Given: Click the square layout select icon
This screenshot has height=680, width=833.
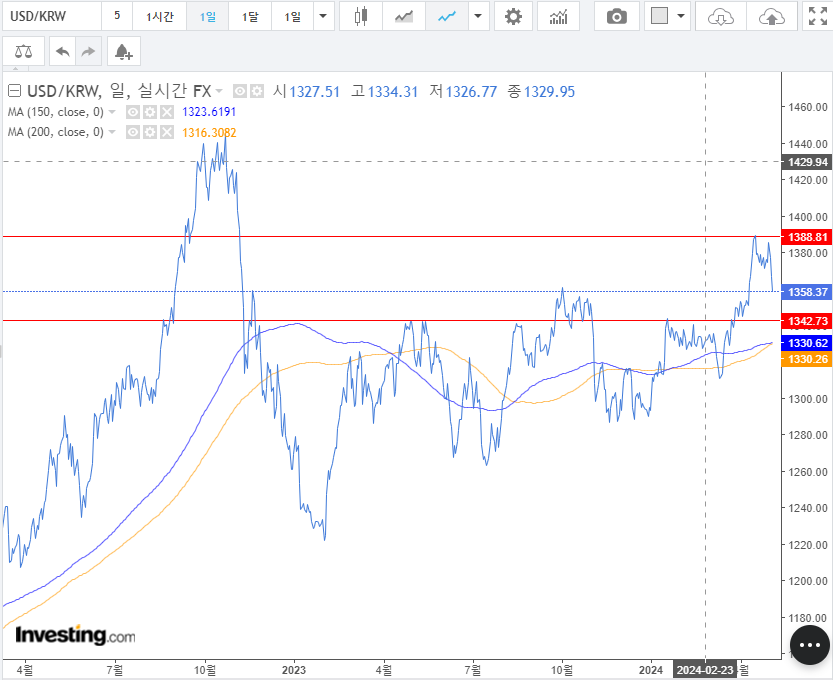Looking at the screenshot, I should pyautogui.click(x=659, y=16).
